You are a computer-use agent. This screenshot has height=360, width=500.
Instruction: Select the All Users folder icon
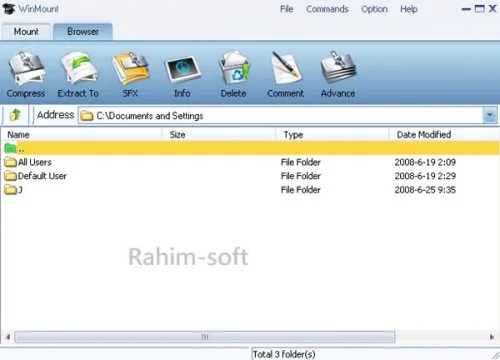point(11,162)
